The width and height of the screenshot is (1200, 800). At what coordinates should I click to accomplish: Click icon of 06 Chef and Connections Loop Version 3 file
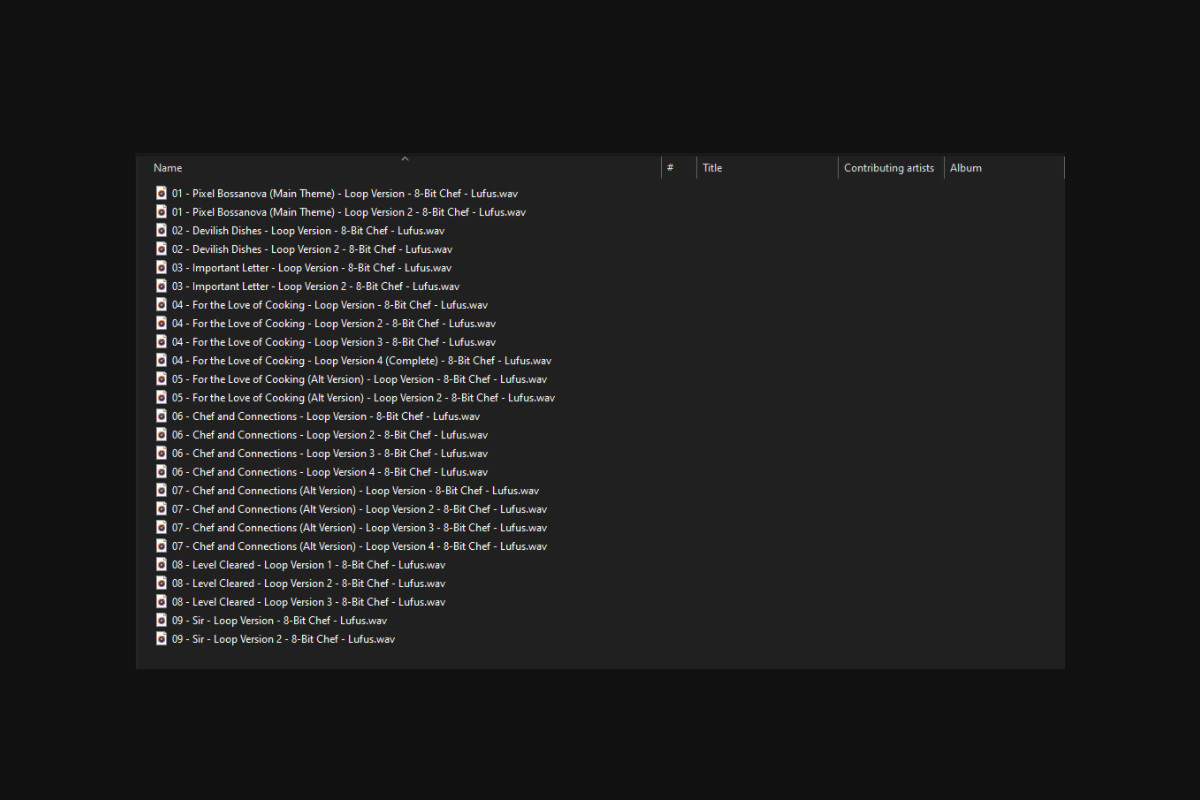click(x=161, y=453)
